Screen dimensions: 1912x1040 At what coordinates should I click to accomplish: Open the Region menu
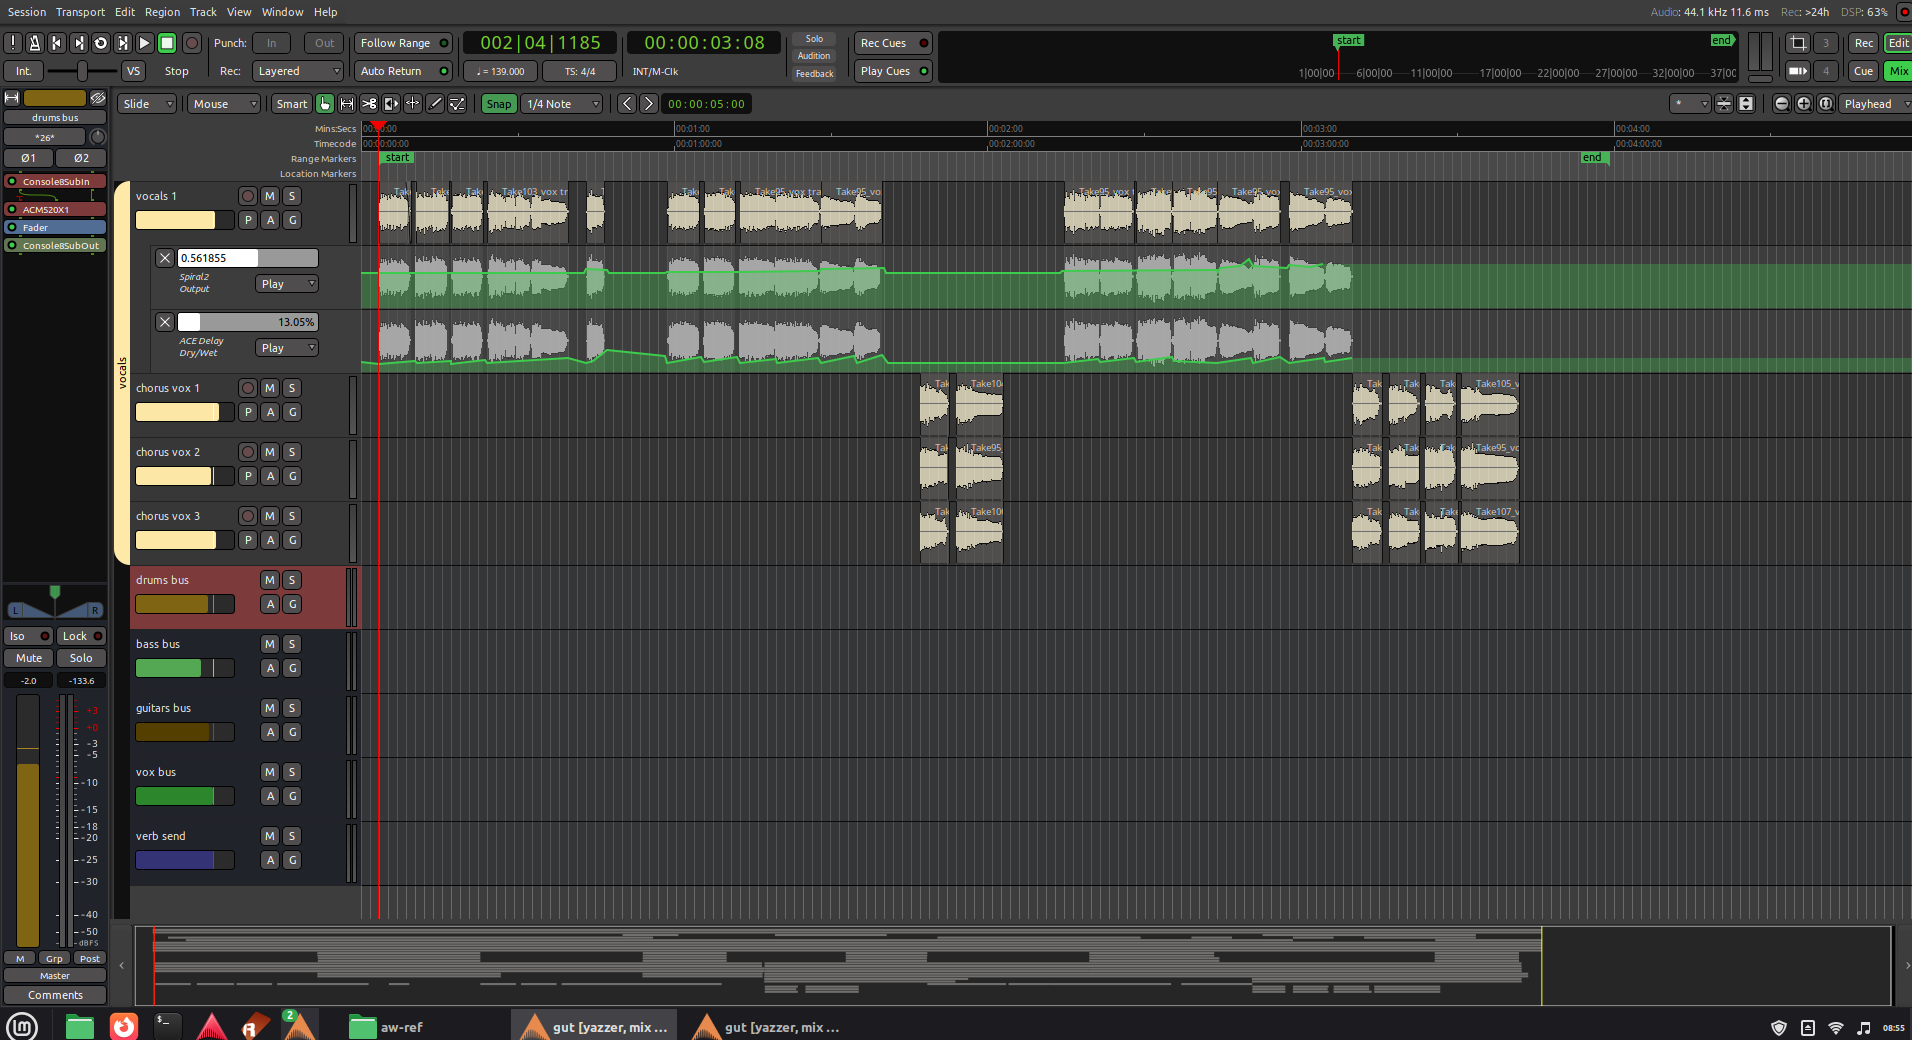pyautogui.click(x=162, y=12)
